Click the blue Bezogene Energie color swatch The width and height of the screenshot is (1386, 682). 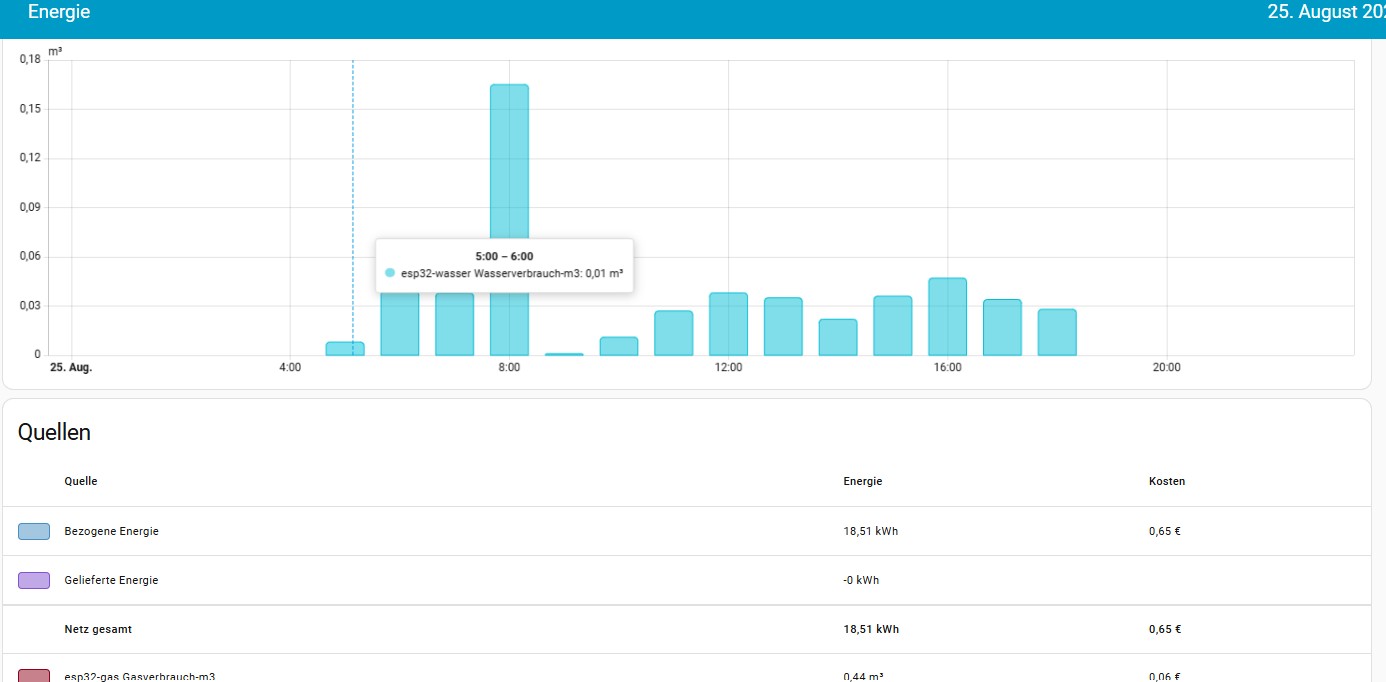click(x=34, y=531)
